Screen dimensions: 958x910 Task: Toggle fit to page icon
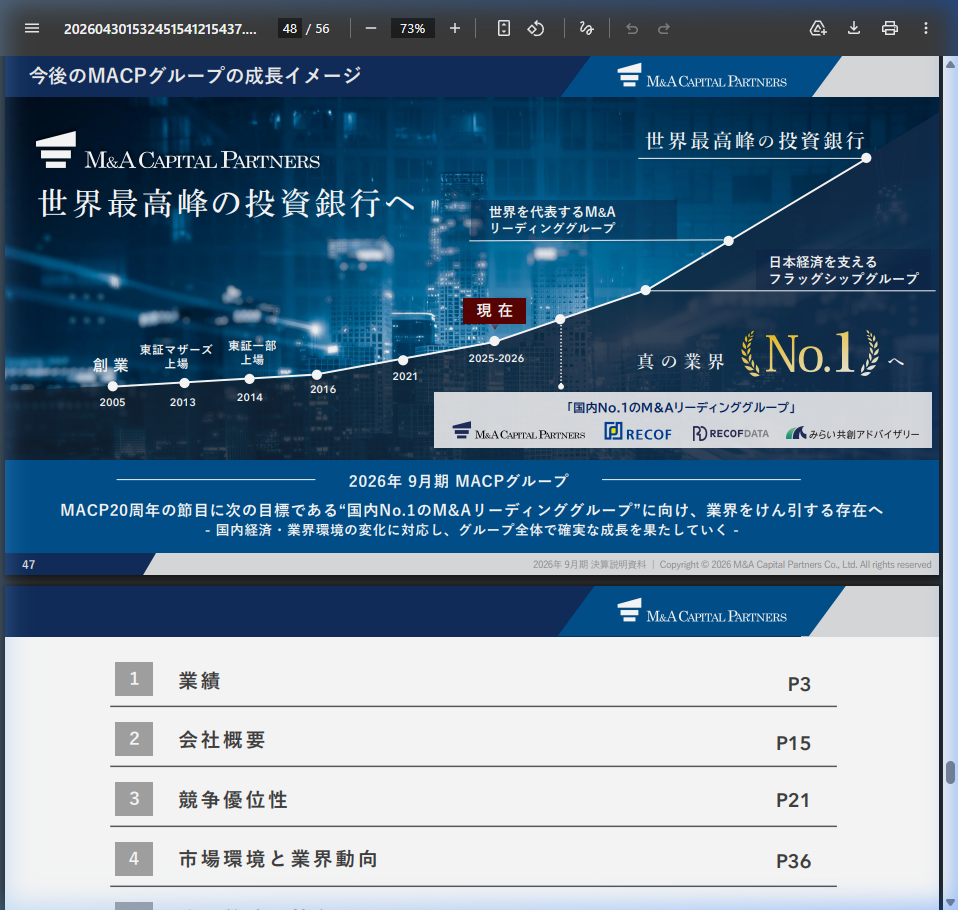(503, 28)
